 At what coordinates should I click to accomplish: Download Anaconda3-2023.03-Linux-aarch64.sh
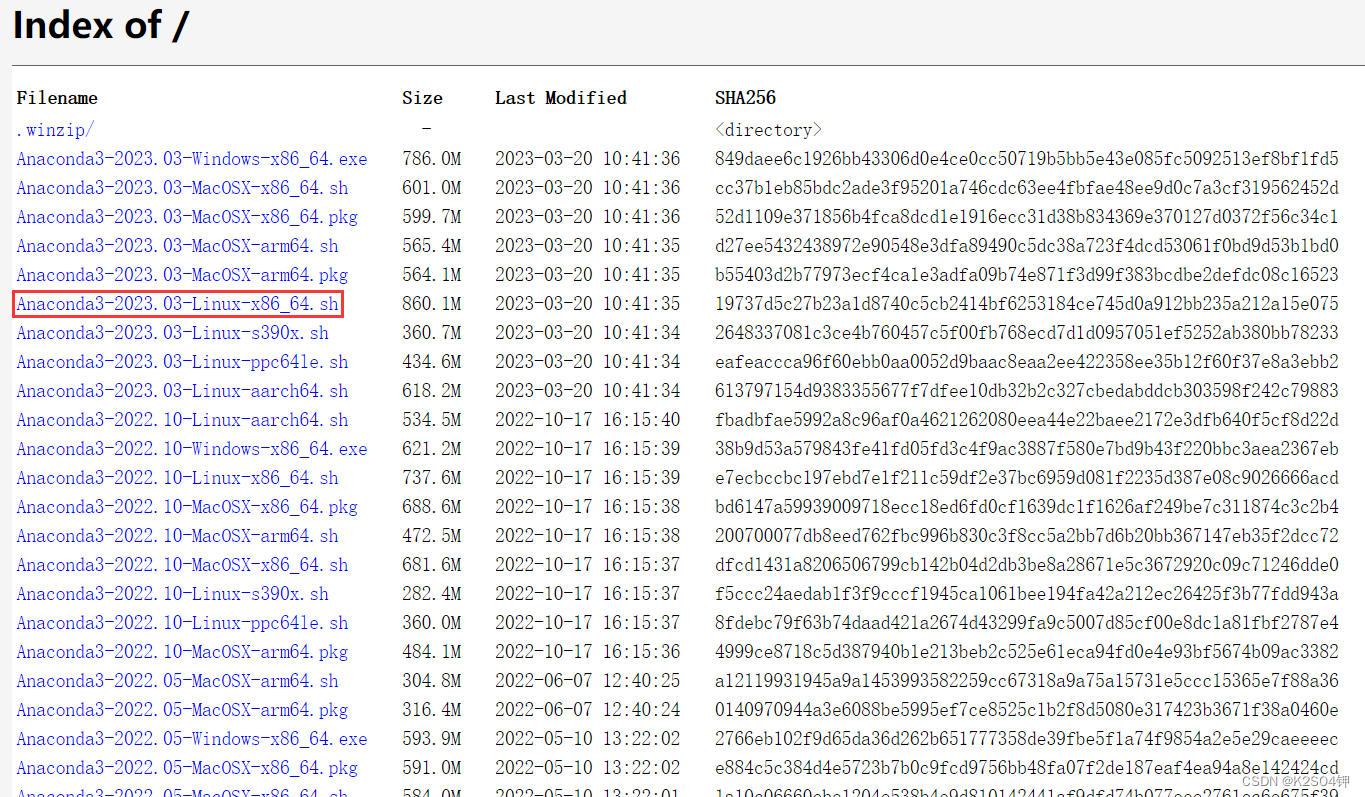coord(182,391)
